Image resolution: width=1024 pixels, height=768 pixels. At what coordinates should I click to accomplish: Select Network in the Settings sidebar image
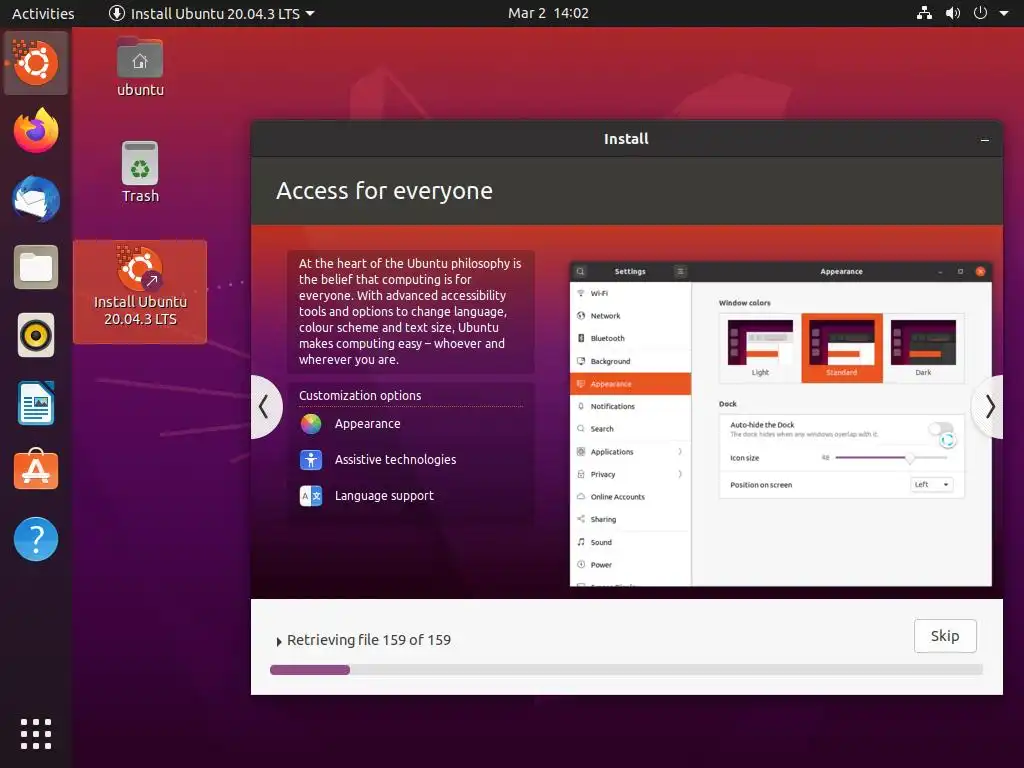click(630, 315)
